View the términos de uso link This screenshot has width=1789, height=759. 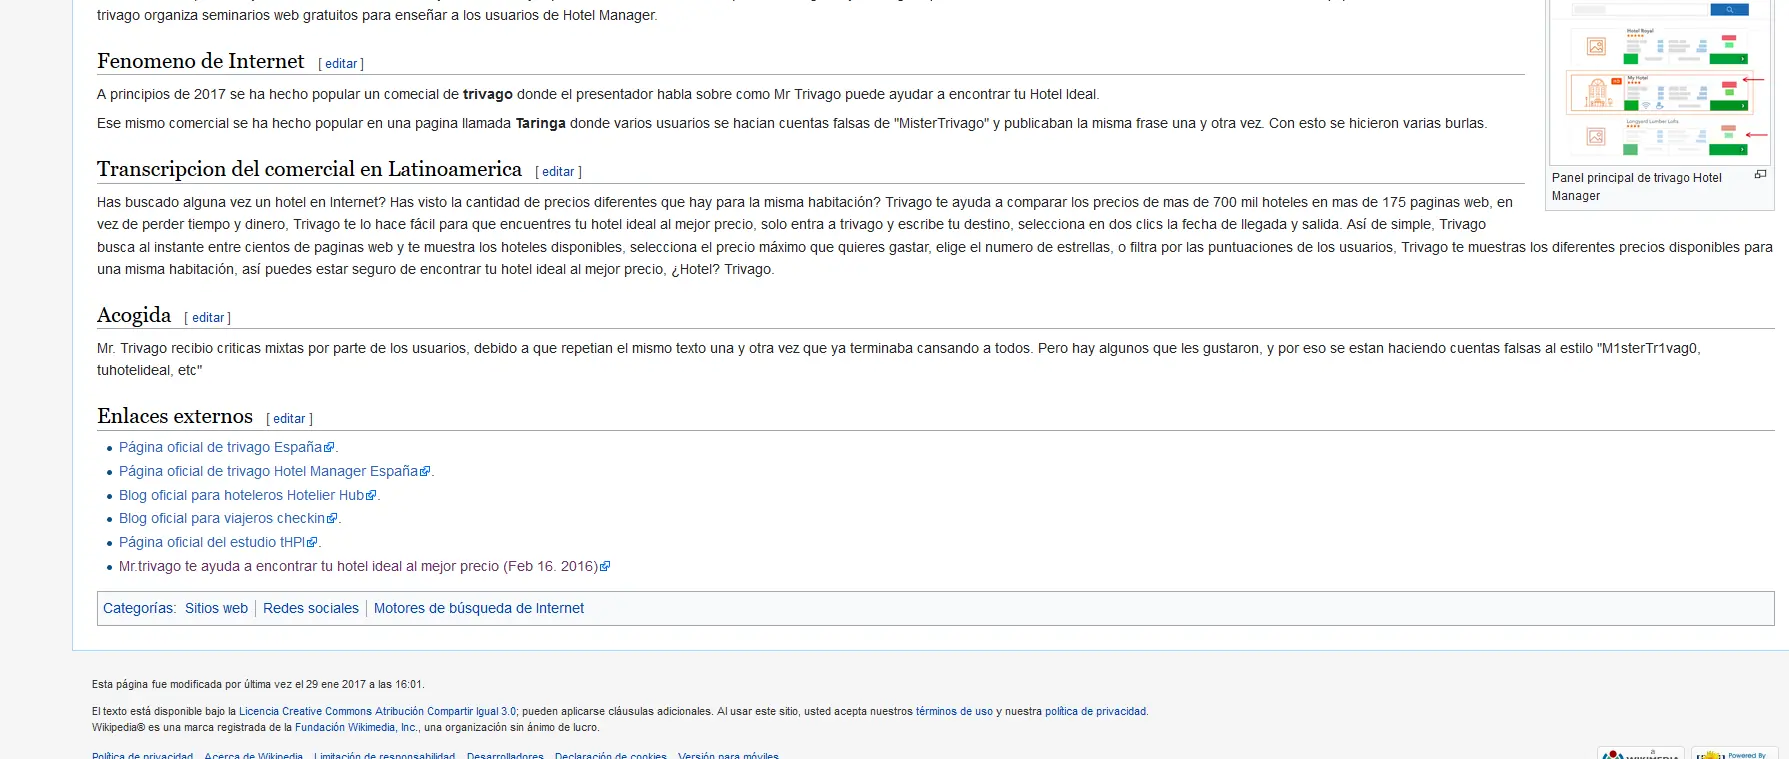(954, 712)
